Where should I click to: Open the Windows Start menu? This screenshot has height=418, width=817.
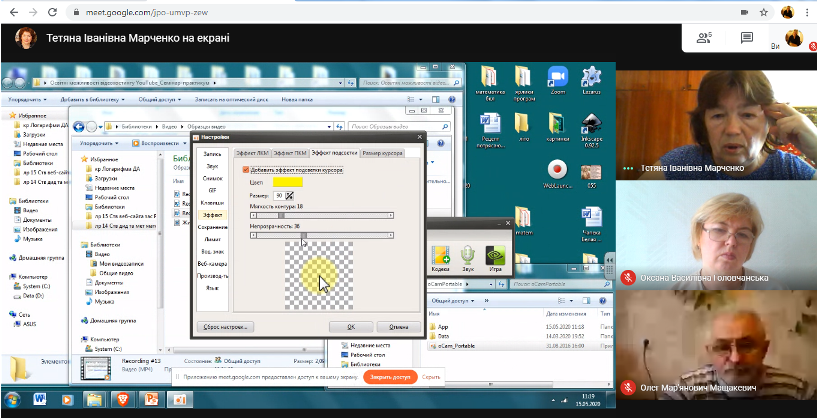[11, 400]
